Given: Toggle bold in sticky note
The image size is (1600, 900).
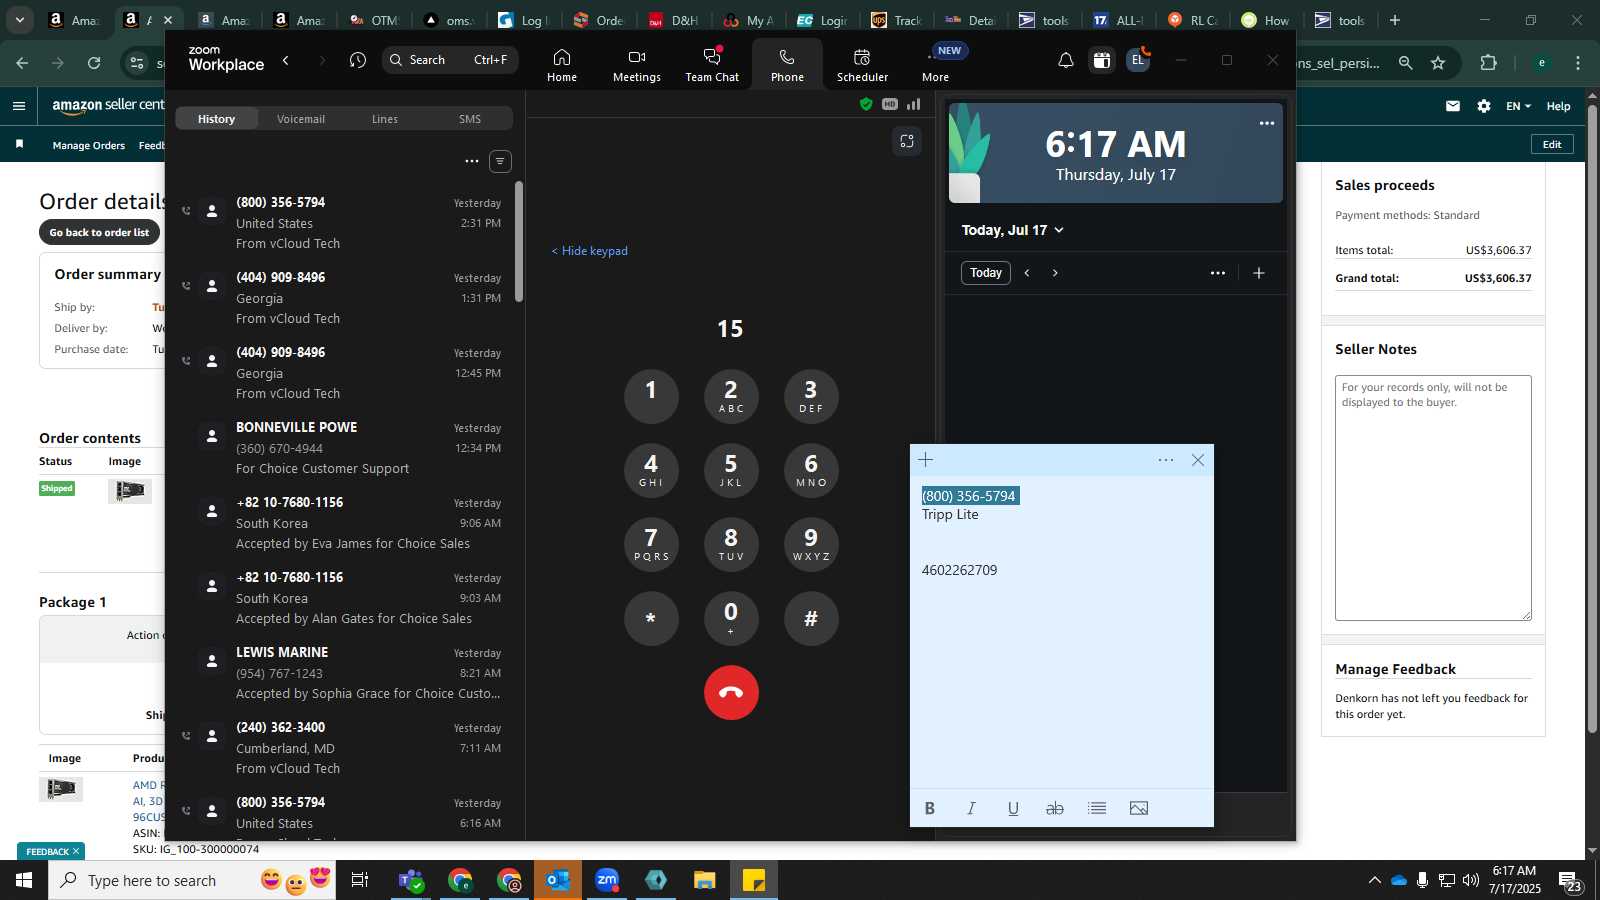Looking at the screenshot, I should (x=930, y=809).
